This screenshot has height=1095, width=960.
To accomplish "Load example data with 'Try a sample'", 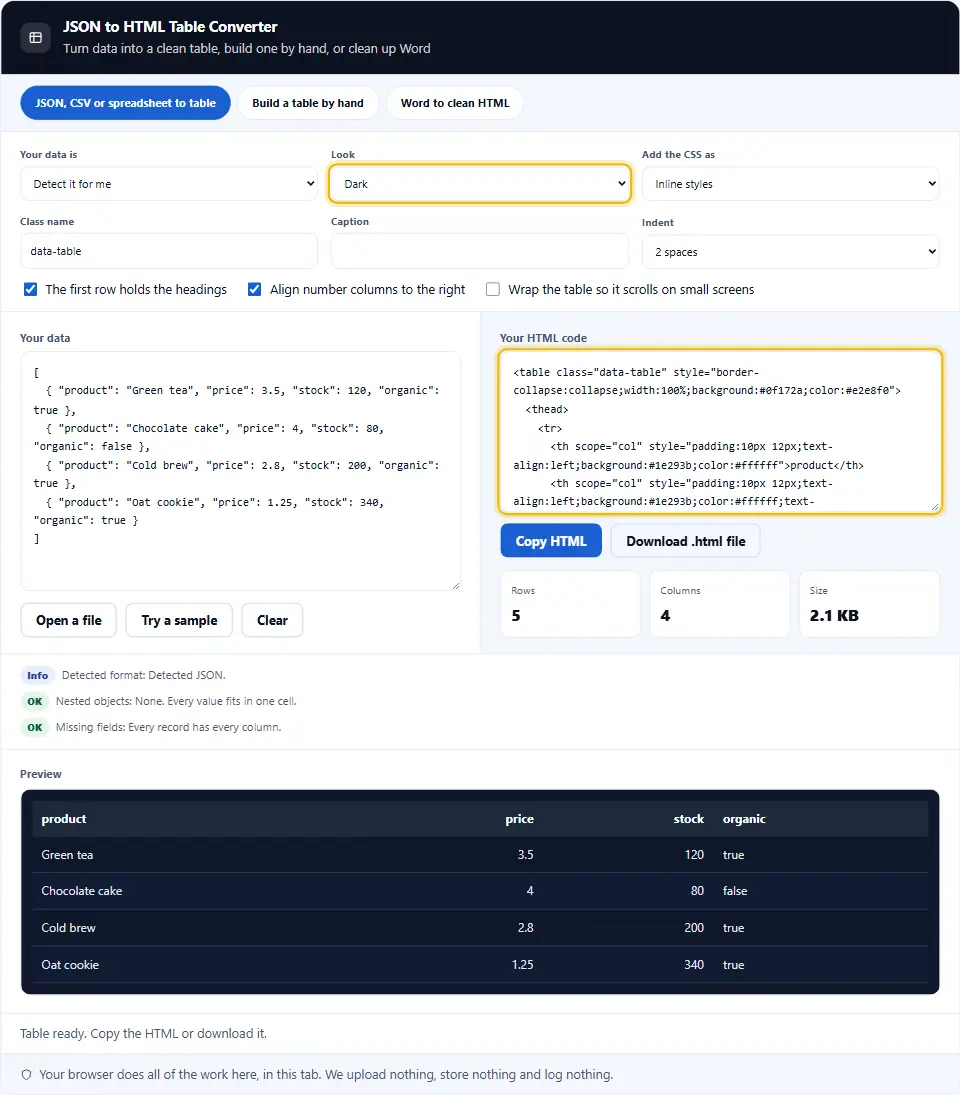I will click(179, 620).
